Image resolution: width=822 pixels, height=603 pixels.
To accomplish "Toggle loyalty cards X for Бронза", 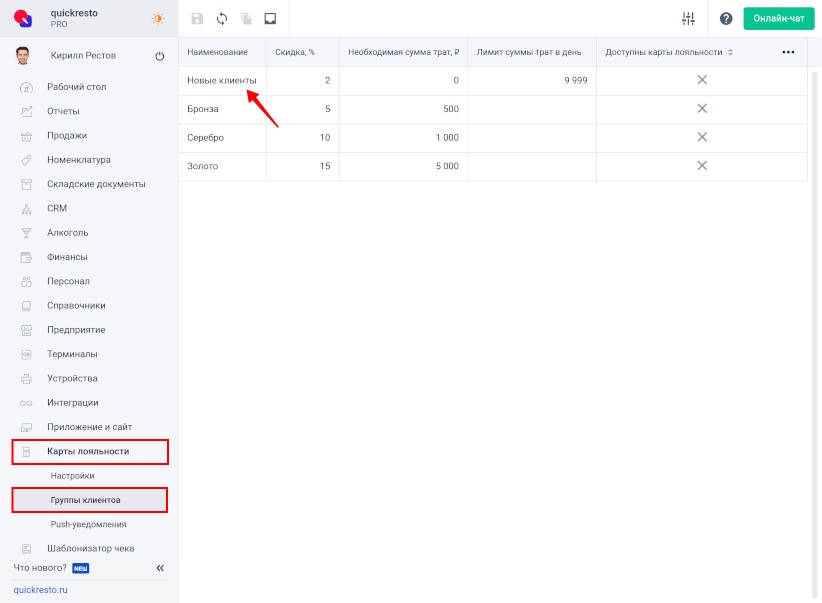I will pyautogui.click(x=702, y=109).
